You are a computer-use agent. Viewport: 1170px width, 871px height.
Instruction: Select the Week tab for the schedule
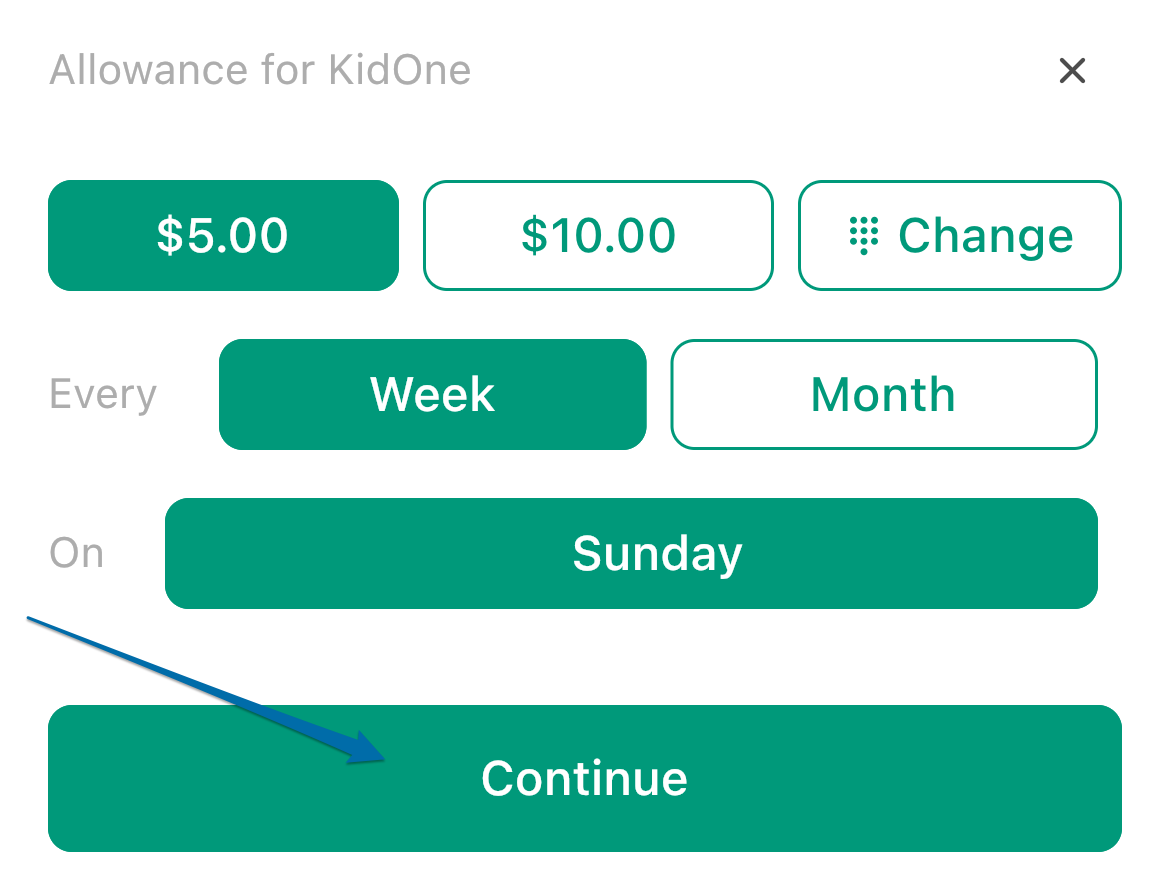433,394
